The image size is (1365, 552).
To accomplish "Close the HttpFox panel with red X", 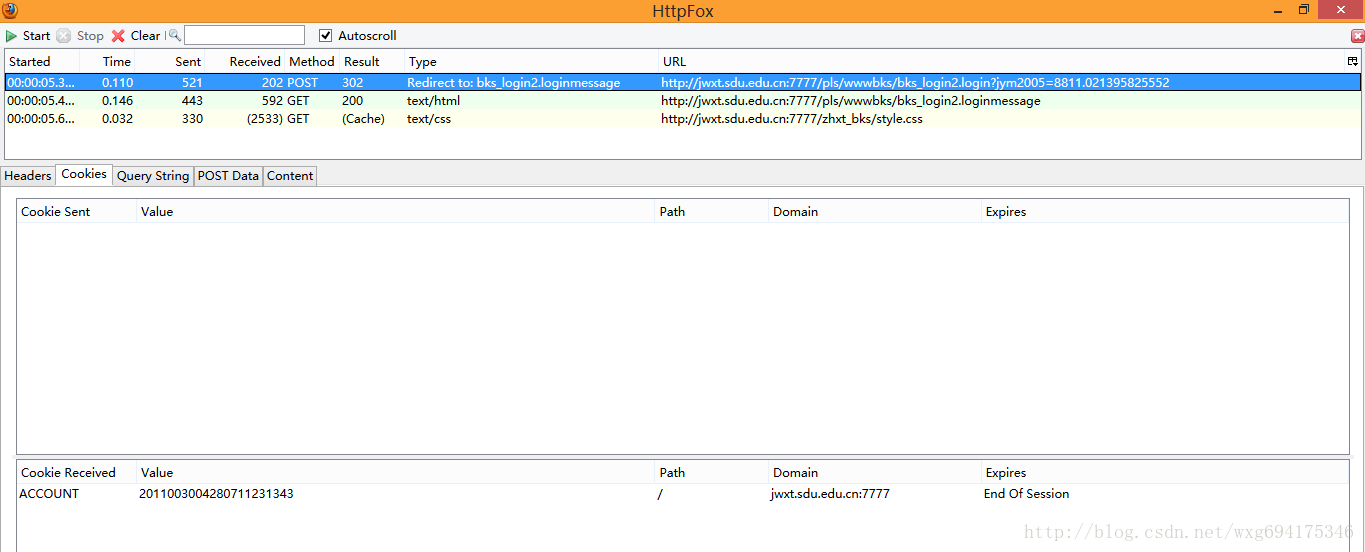I will tap(1357, 35).
